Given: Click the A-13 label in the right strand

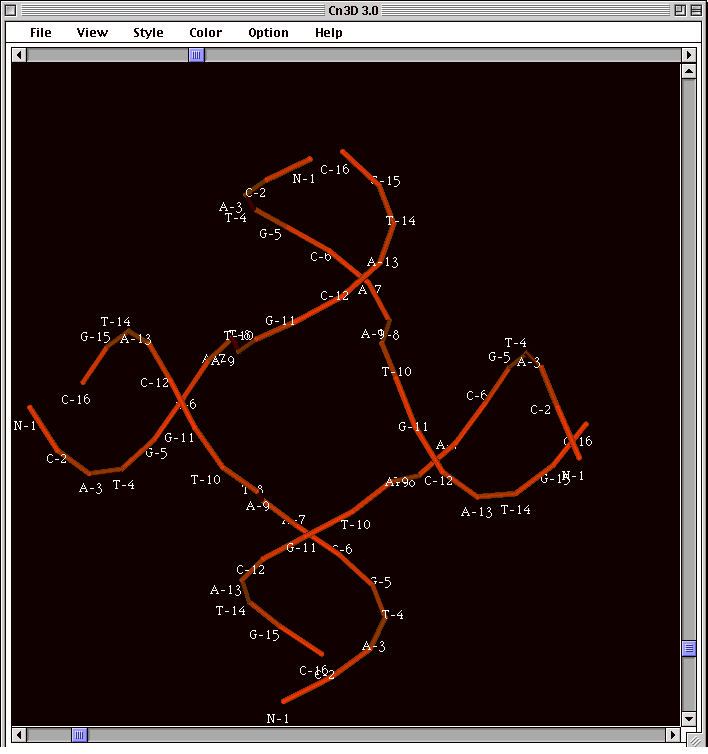Looking at the screenshot, I should [x=477, y=512].
